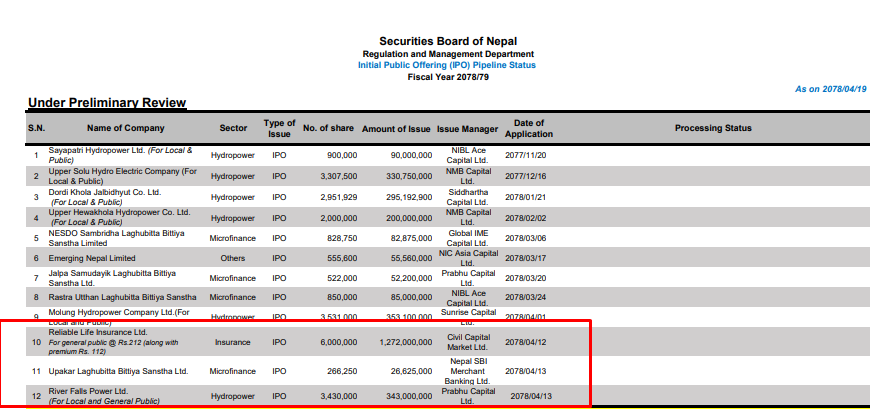Select the "Issue Manager" column header
874x409 pixels.
467,129
